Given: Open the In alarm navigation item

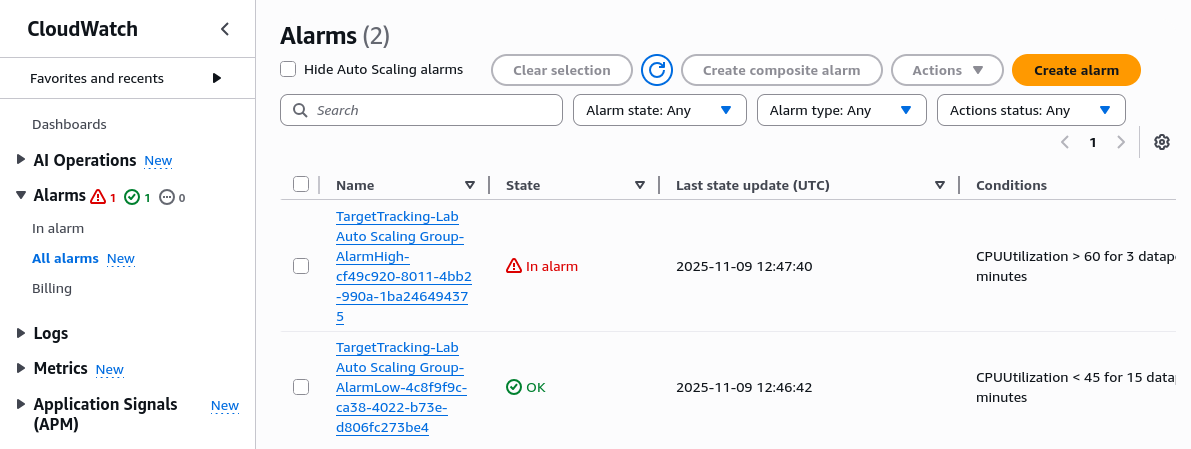Looking at the screenshot, I should click(58, 228).
